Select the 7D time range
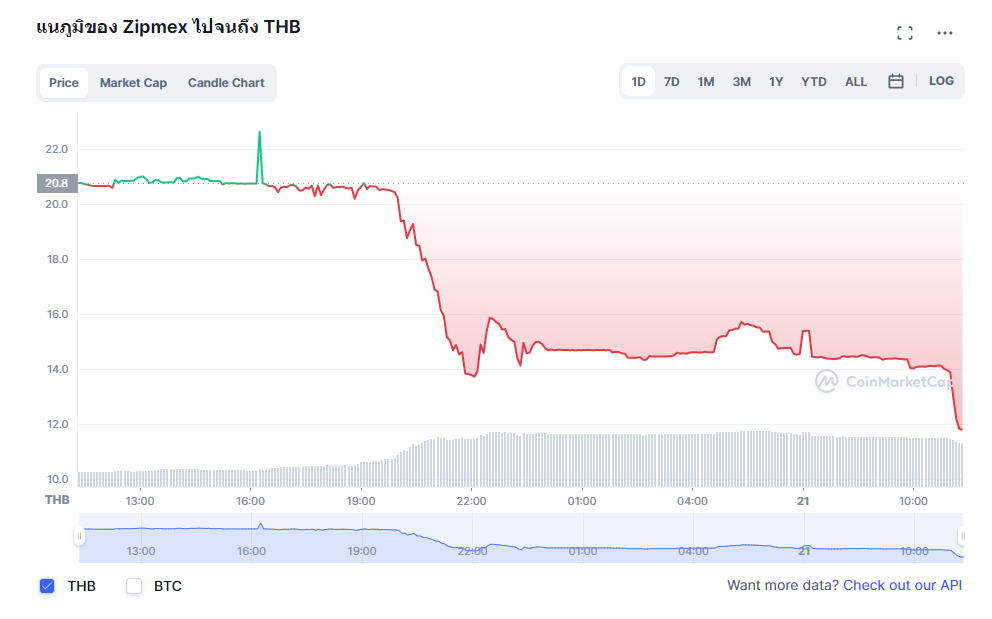The width and height of the screenshot is (992, 619). point(671,82)
